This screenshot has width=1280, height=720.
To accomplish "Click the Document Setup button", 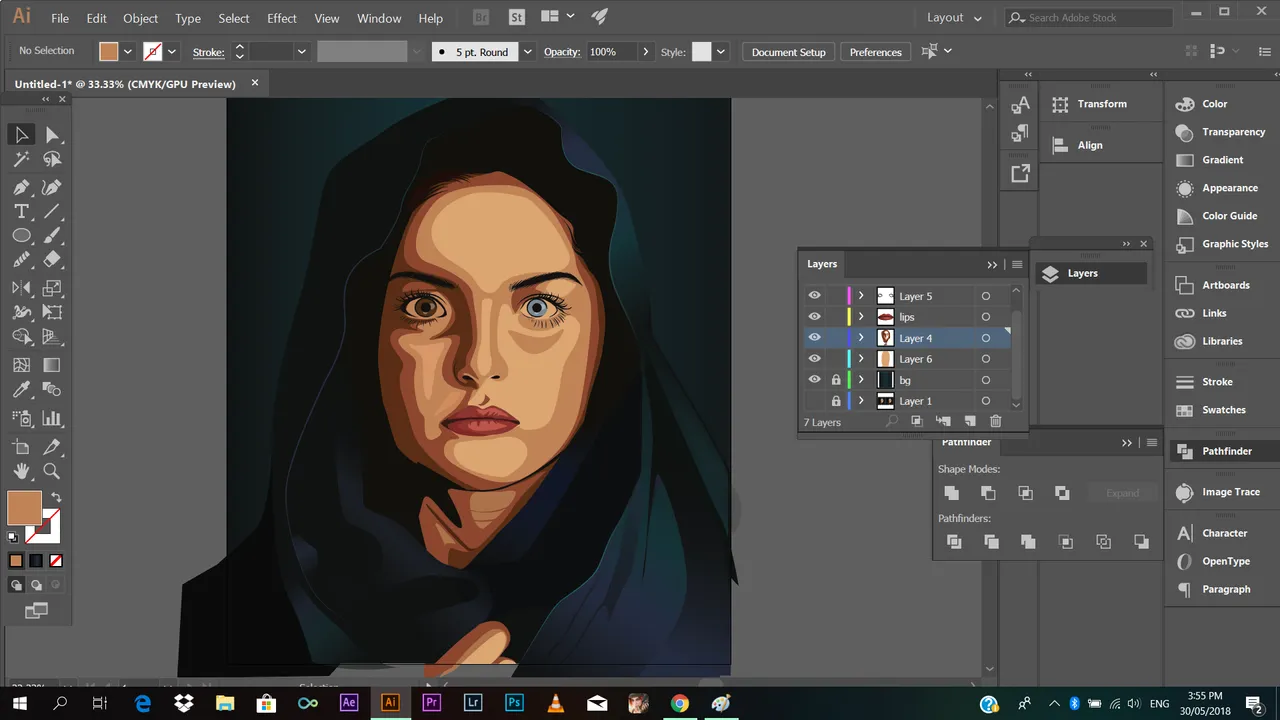I will coord(788,52).
